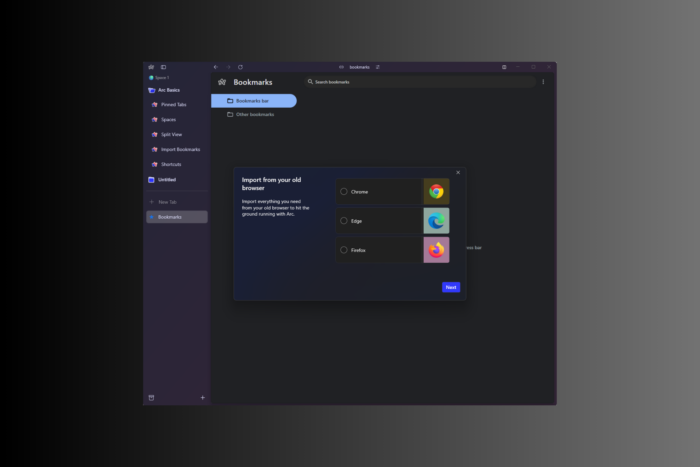Close the import browser dialog
Screen dimensions: 700x467
click(x=458, y=172)
